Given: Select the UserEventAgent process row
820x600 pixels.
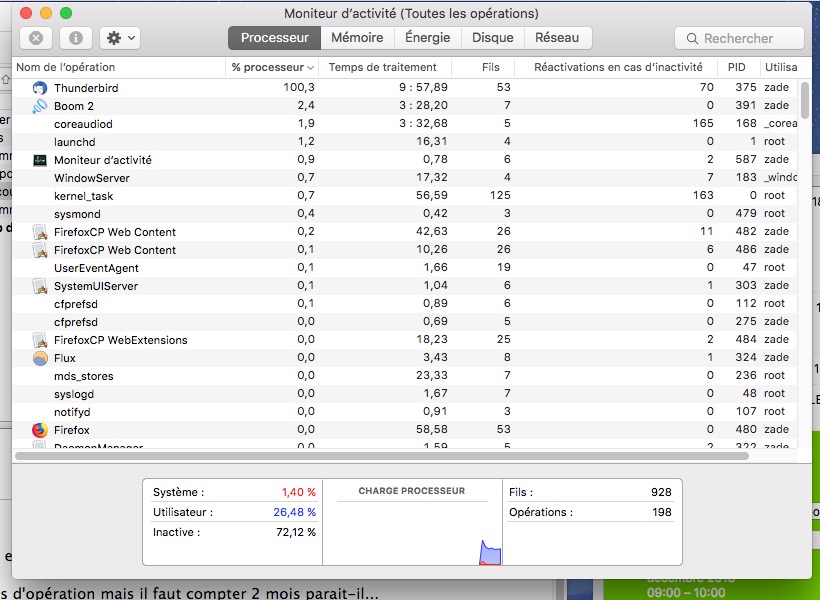Looking at the screenshot, I should coord(405,268).
